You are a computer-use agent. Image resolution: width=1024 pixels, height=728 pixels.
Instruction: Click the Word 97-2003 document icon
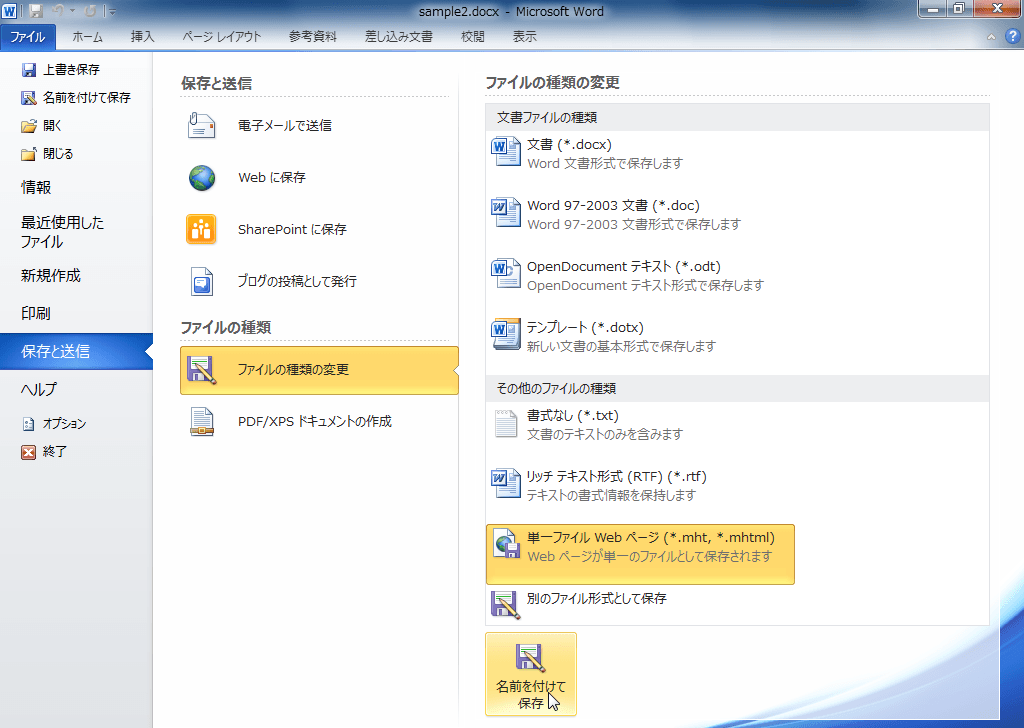point(505,212)
